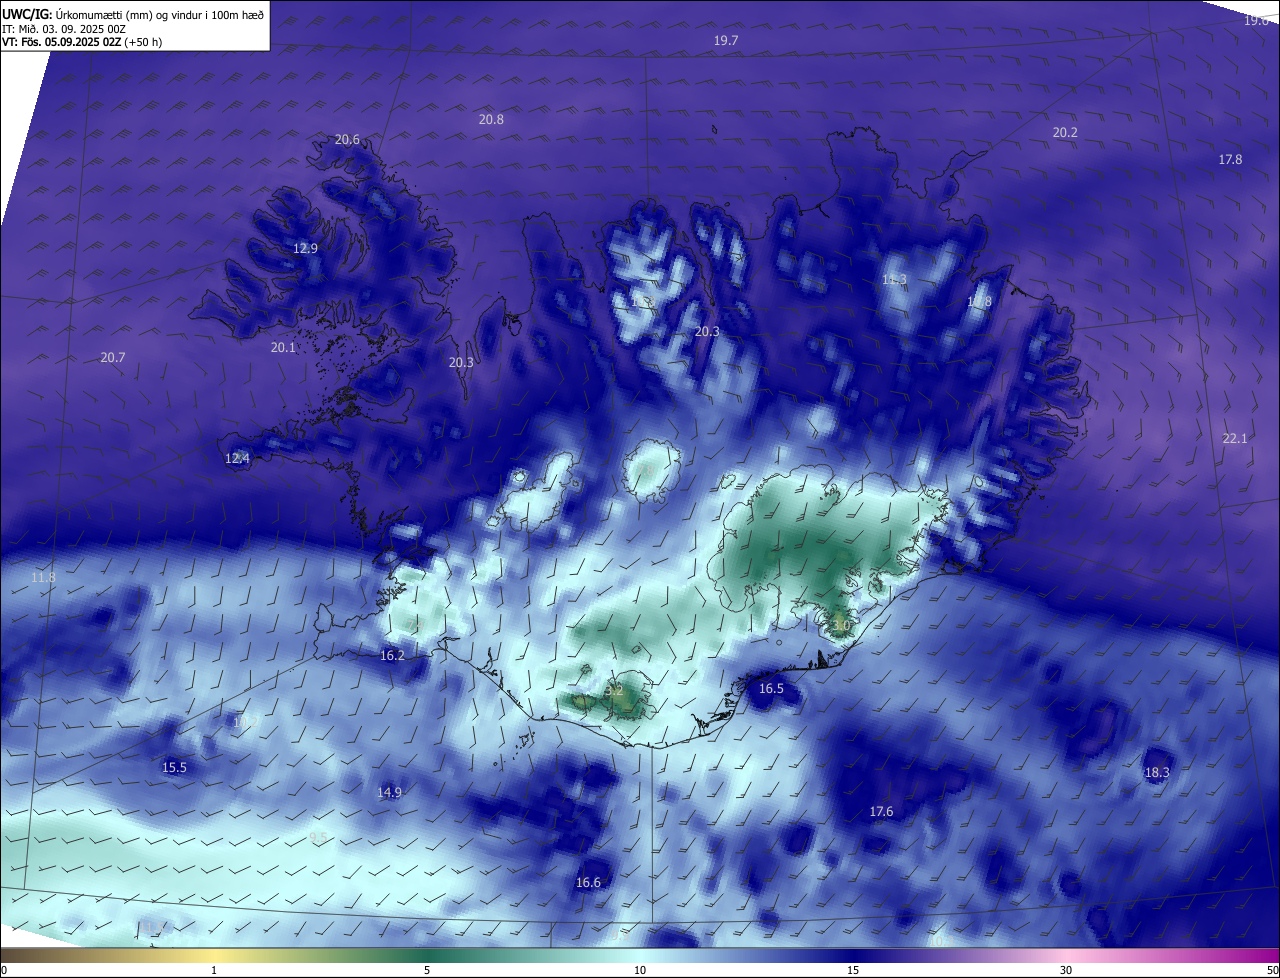Click the map value 16.2
This screenshot has height=978, width=1280.
392,655
